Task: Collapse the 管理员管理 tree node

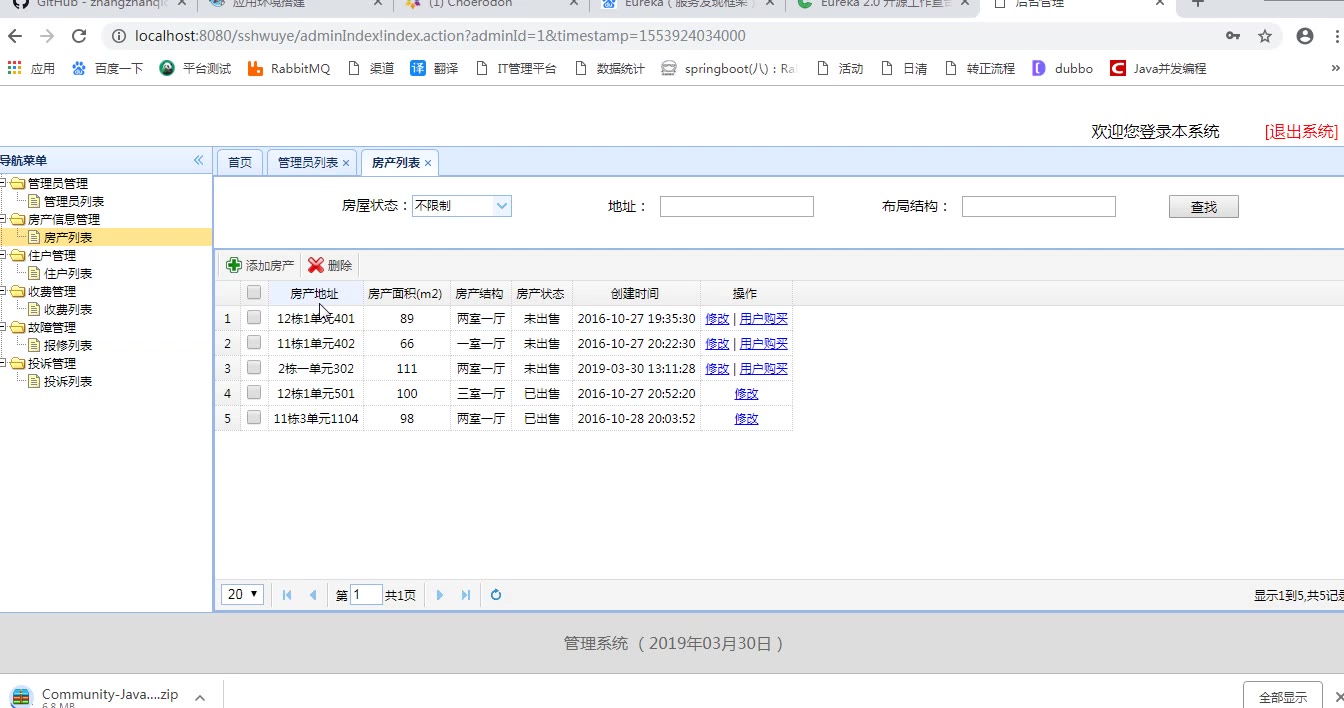Action: [4, 183]
